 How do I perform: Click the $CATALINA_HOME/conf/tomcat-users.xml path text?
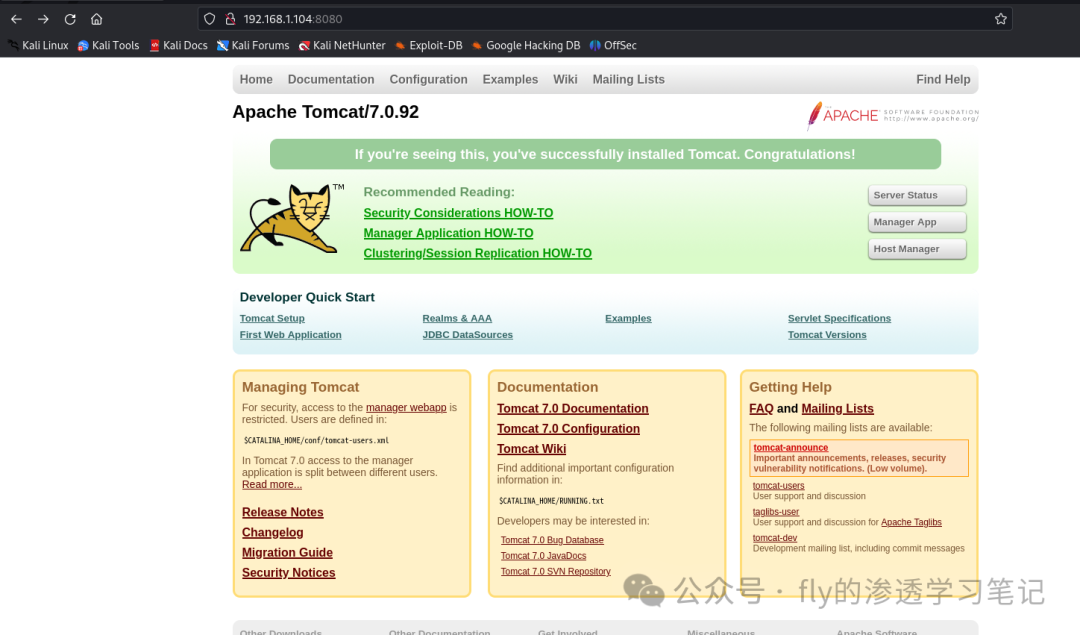coord(316,440)
